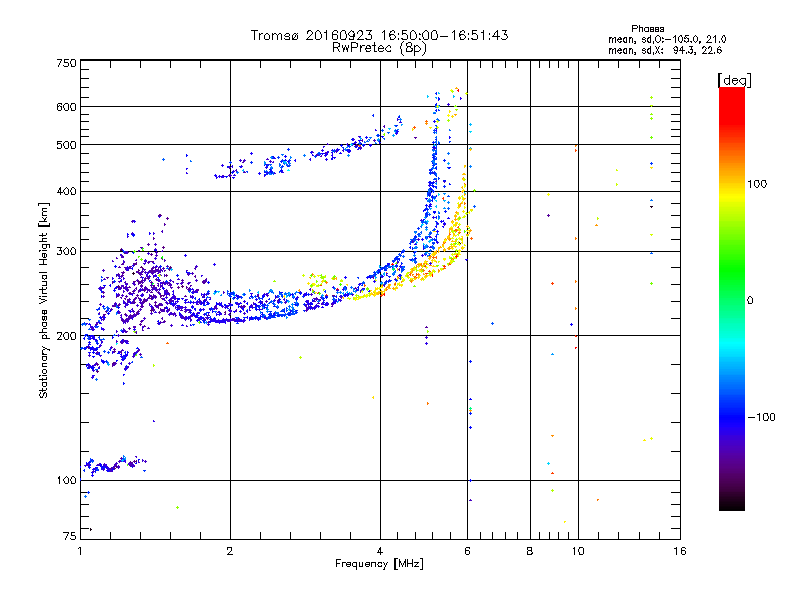Click the y-axis tick label "200"

66,336
